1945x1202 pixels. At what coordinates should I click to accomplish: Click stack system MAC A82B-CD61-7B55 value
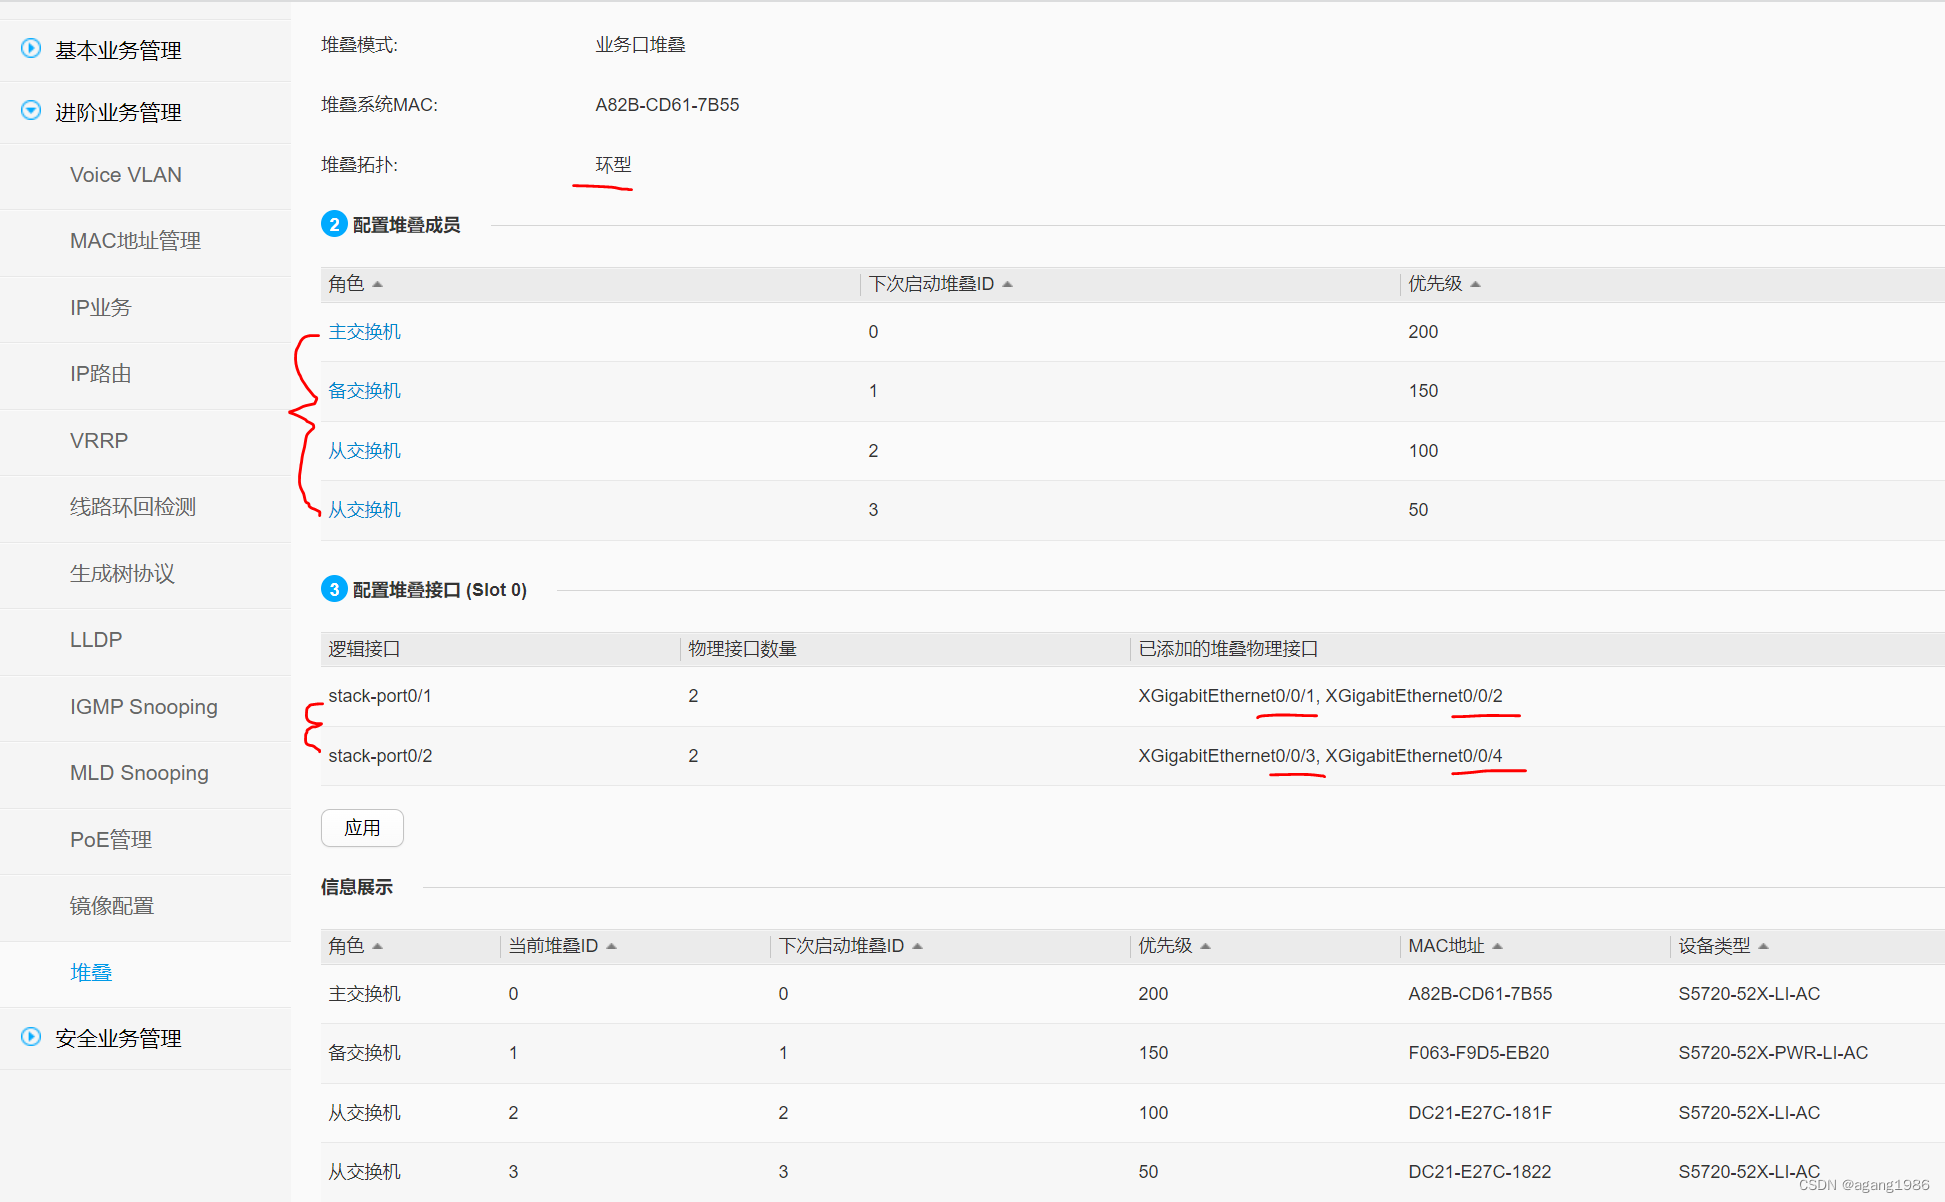pyautogui.click(x=667, y=105)
